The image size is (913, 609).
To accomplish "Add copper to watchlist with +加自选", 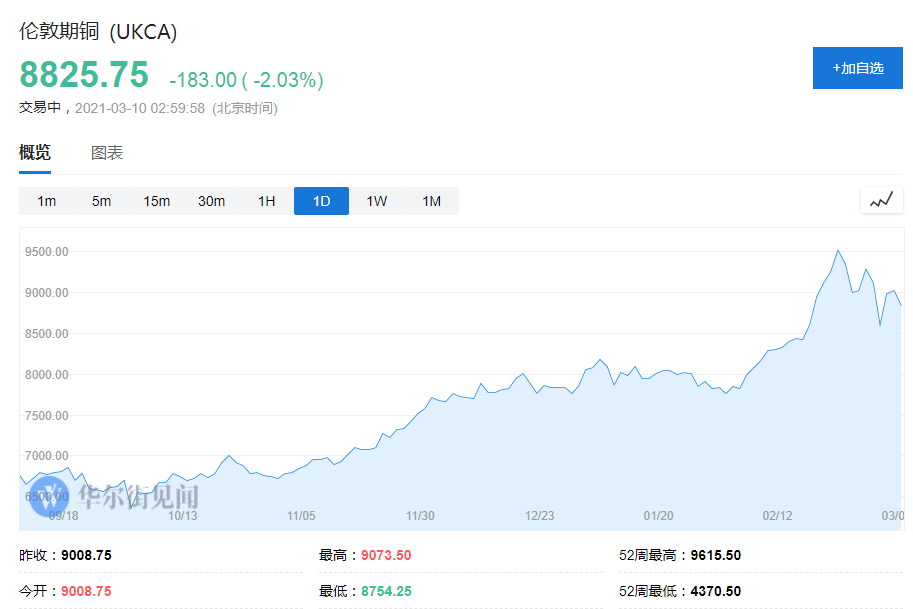I will (x=858, y=68).
